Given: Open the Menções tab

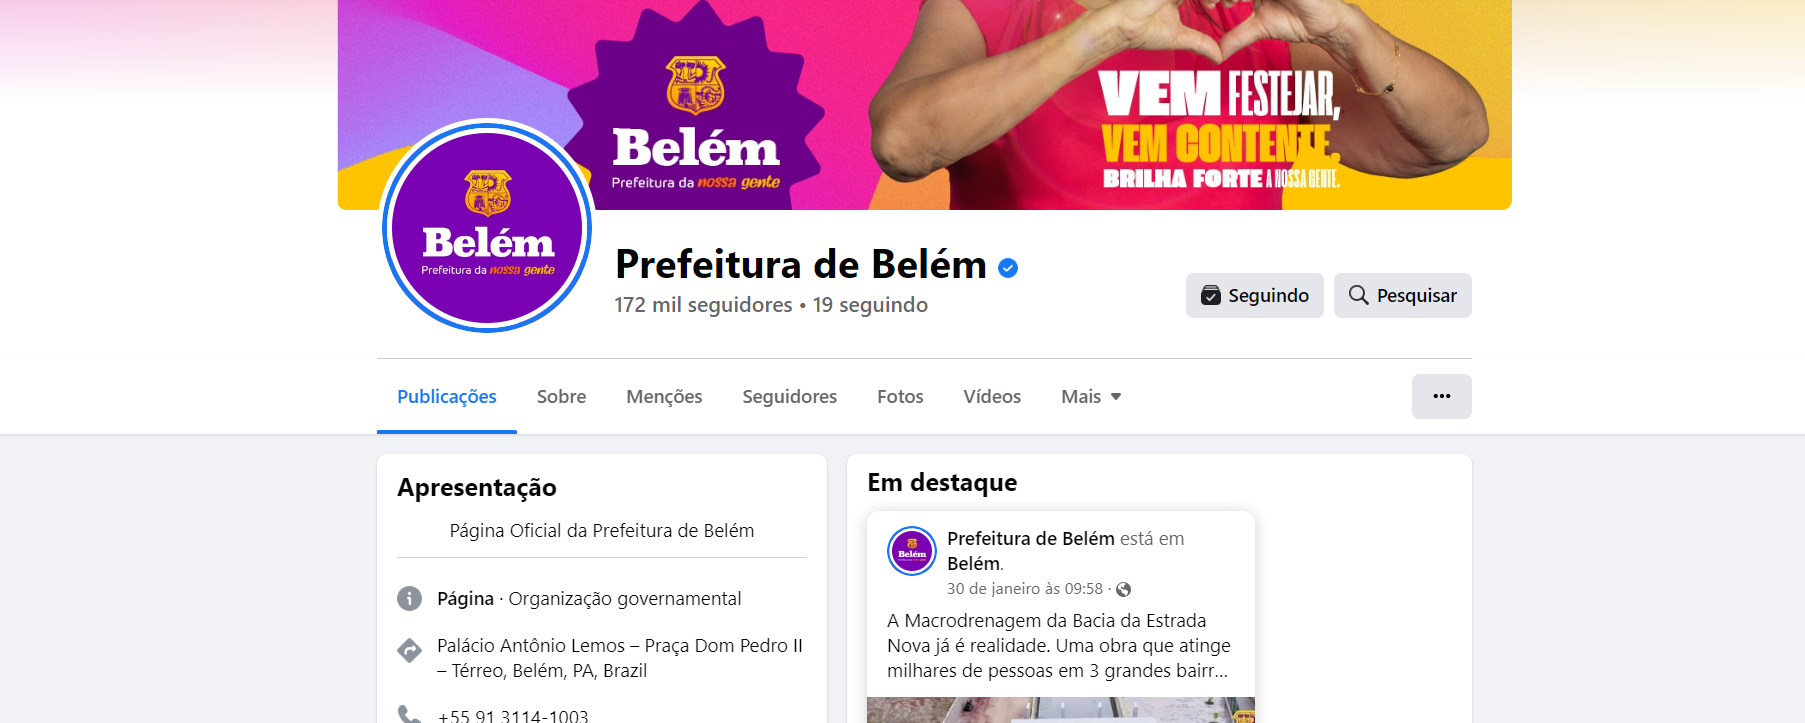Looking at the screenshot, I should (x=664, y=397).
